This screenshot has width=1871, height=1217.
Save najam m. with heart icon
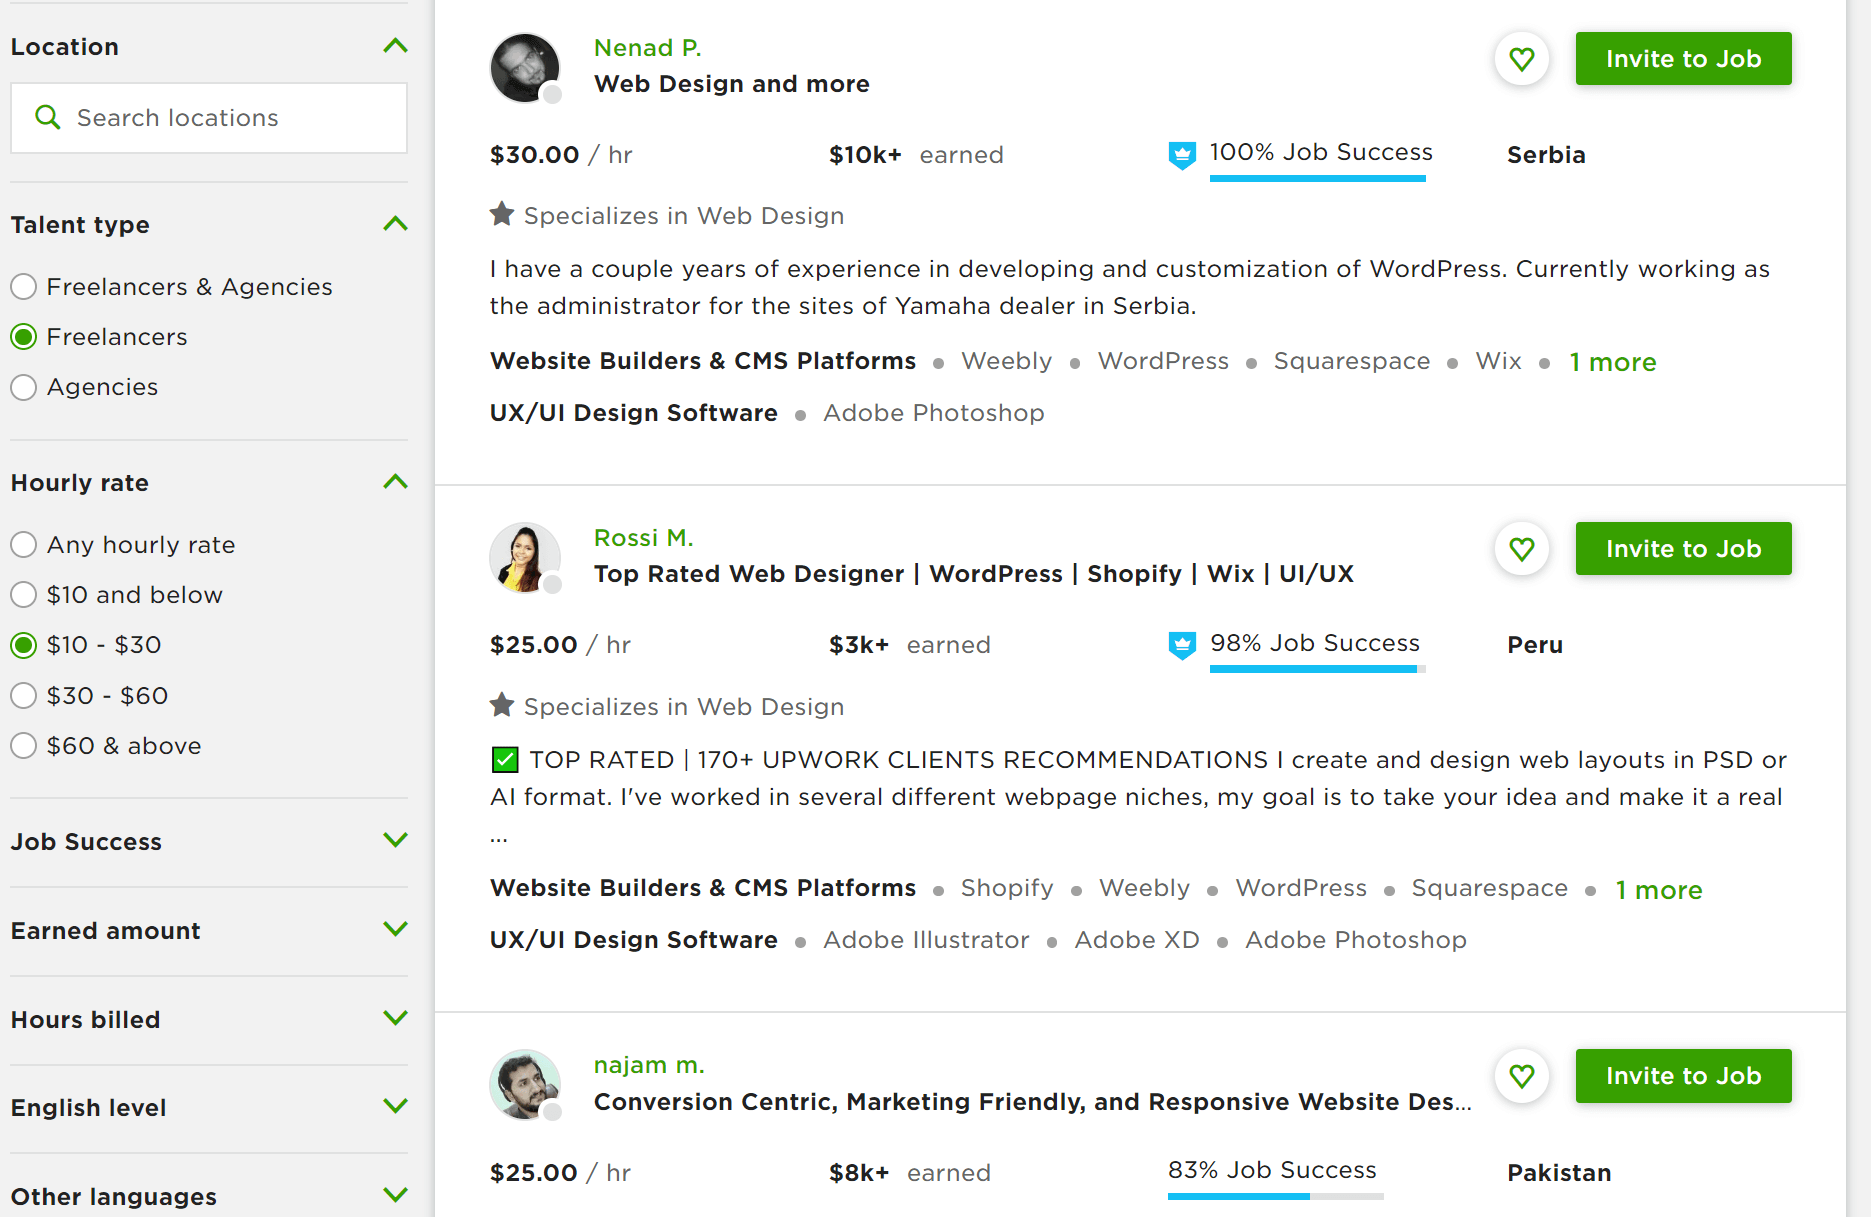[x=1522, y=1076]
